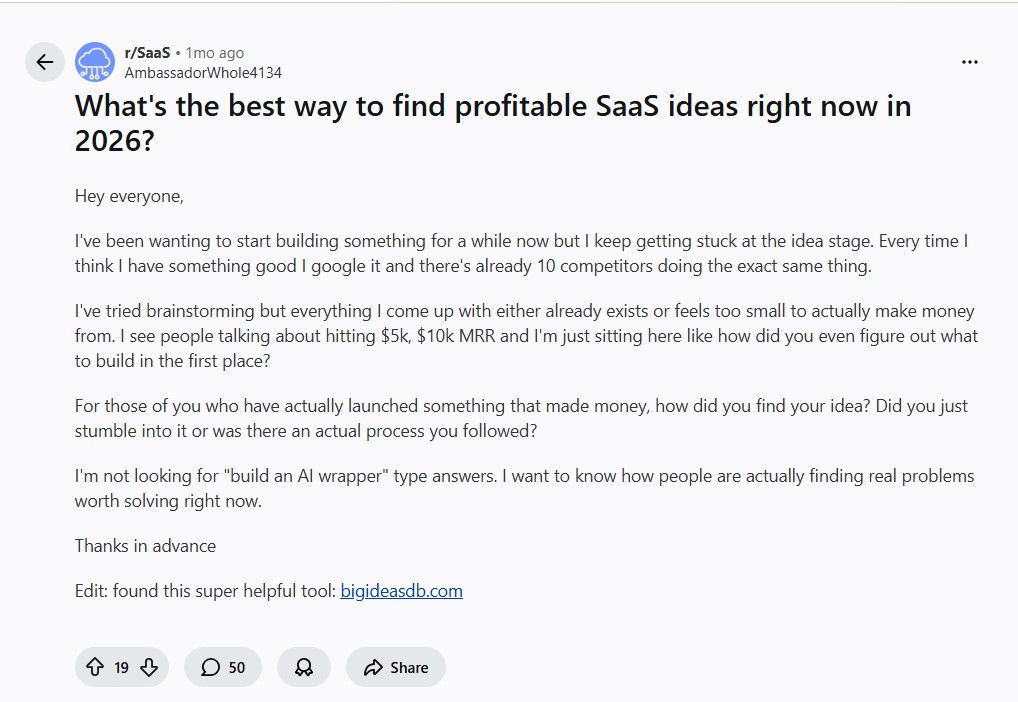The height and width of the screenshot is (702, 1018).
Task: Click the vote count showing 19
Action: pos(122,667)
